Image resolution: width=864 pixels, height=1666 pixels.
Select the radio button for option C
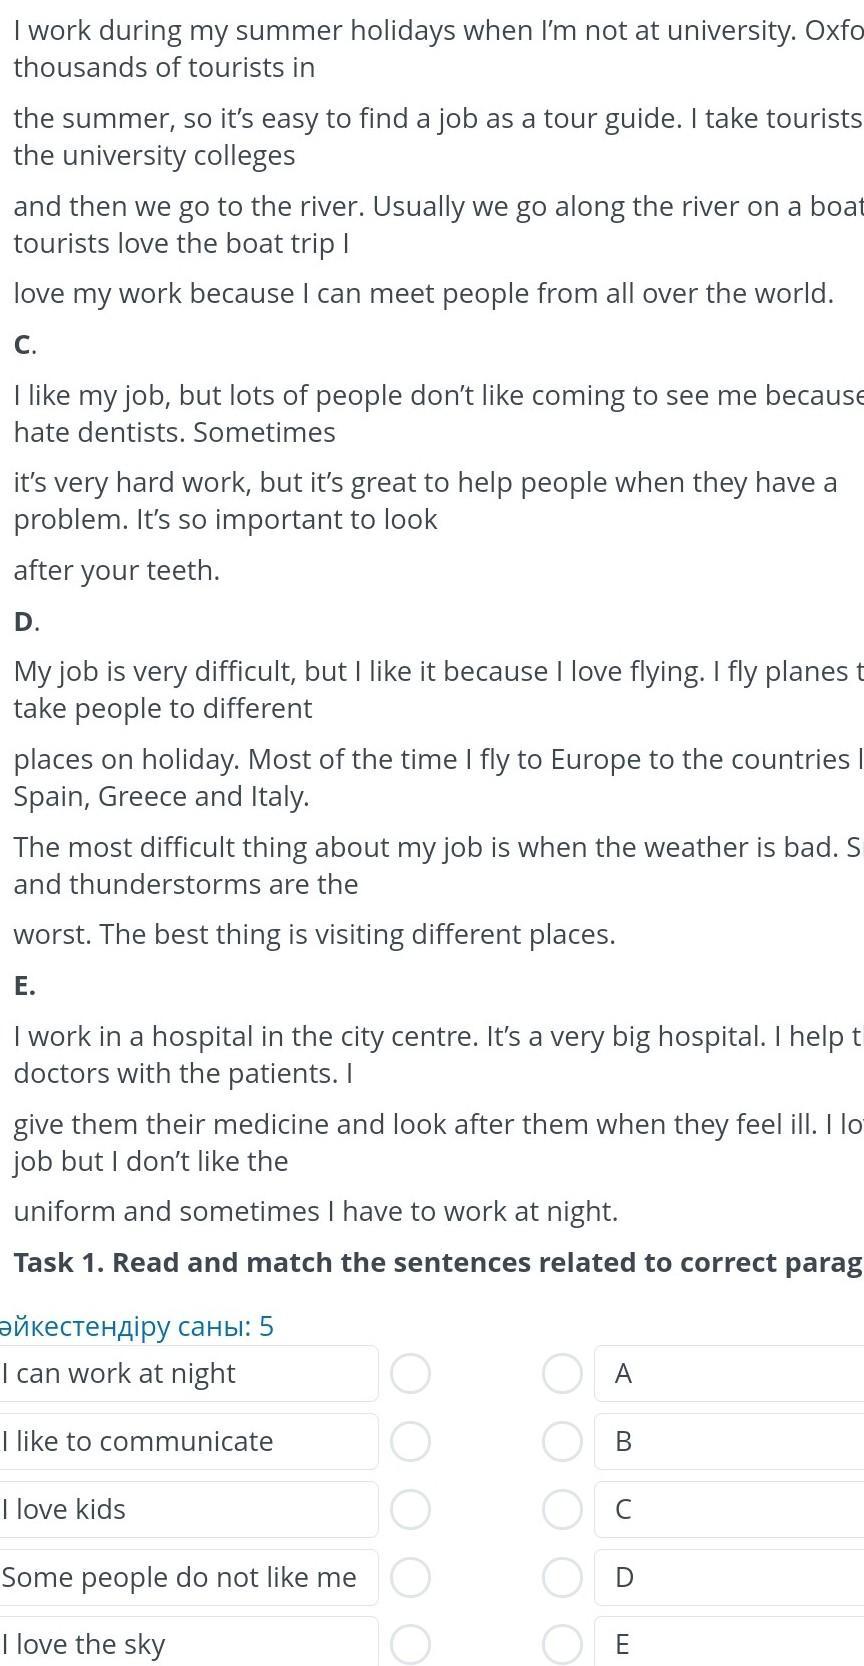(x=562, y=1509)
